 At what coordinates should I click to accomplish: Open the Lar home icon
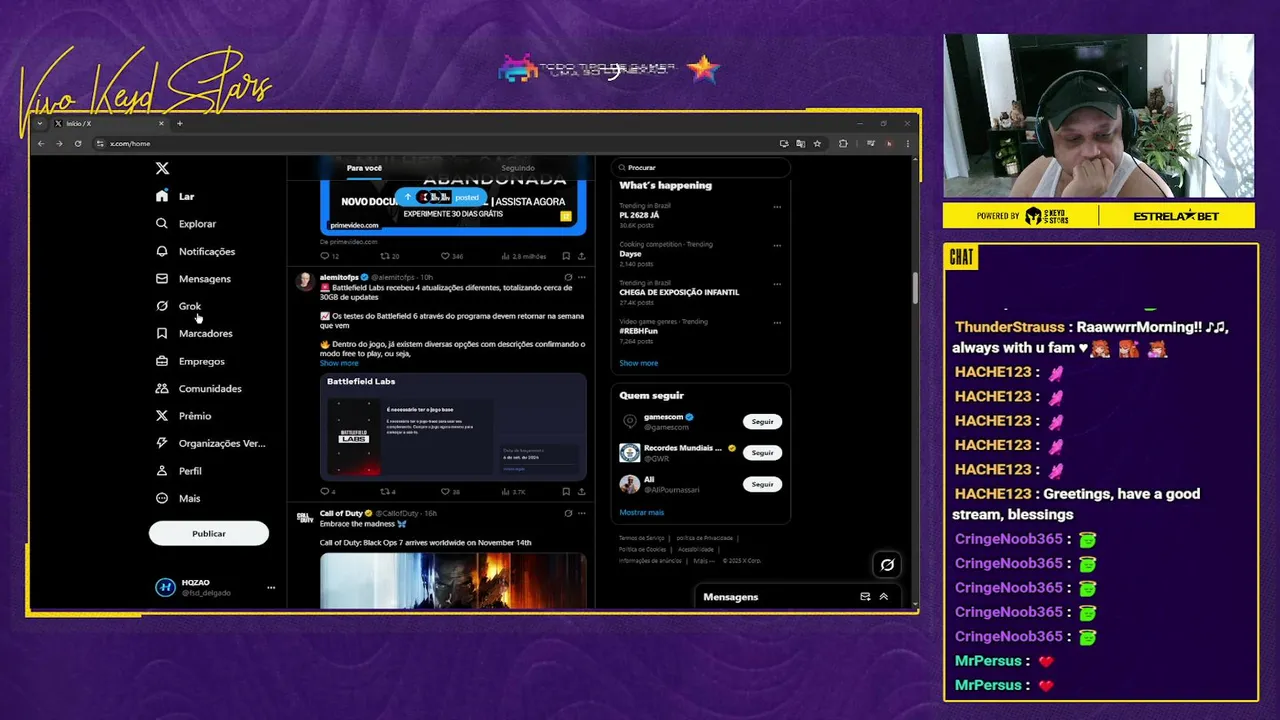[x=162, y=196]
